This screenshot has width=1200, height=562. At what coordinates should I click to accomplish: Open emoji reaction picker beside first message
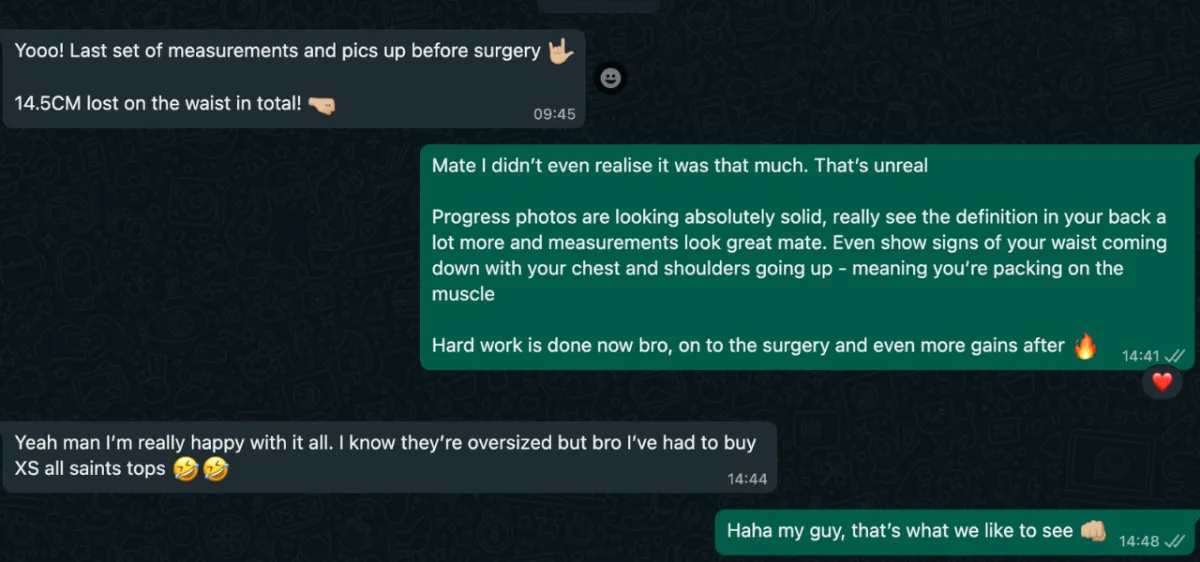tap(611, 78)
